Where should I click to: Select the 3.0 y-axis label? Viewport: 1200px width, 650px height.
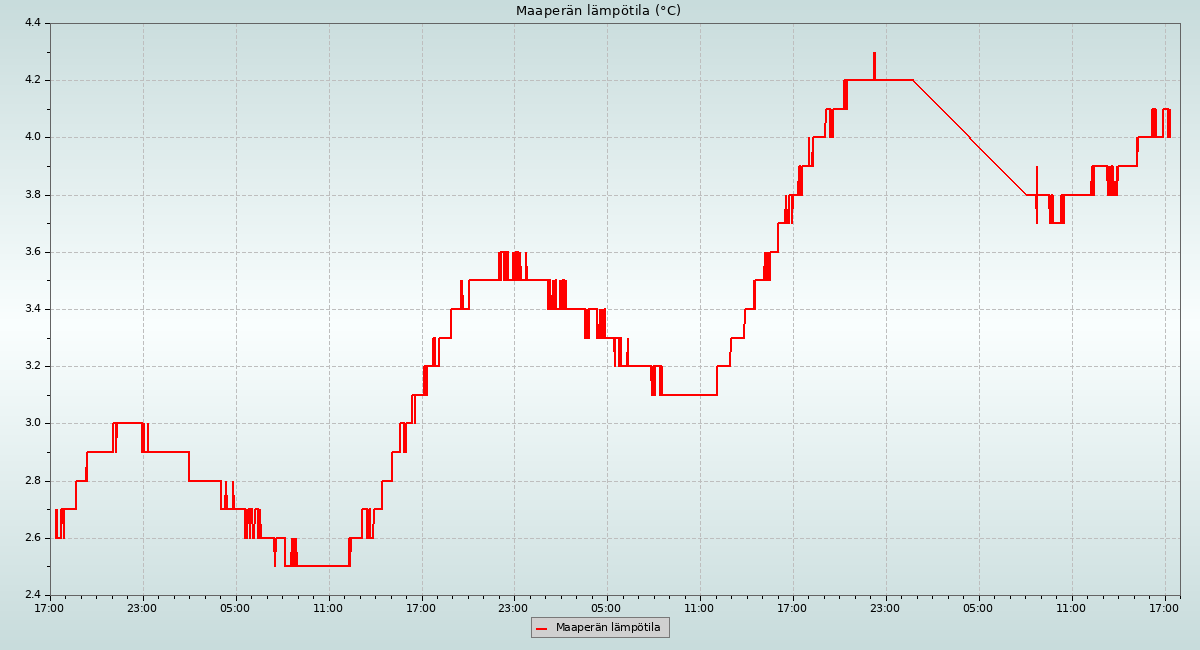point(31,423)
